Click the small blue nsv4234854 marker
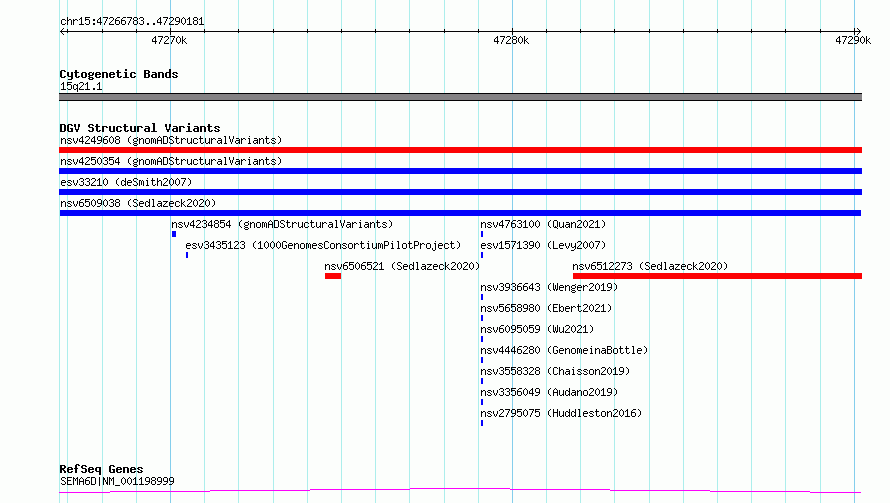The width and height of the screenshot is (890, 503). click(174, 234)
